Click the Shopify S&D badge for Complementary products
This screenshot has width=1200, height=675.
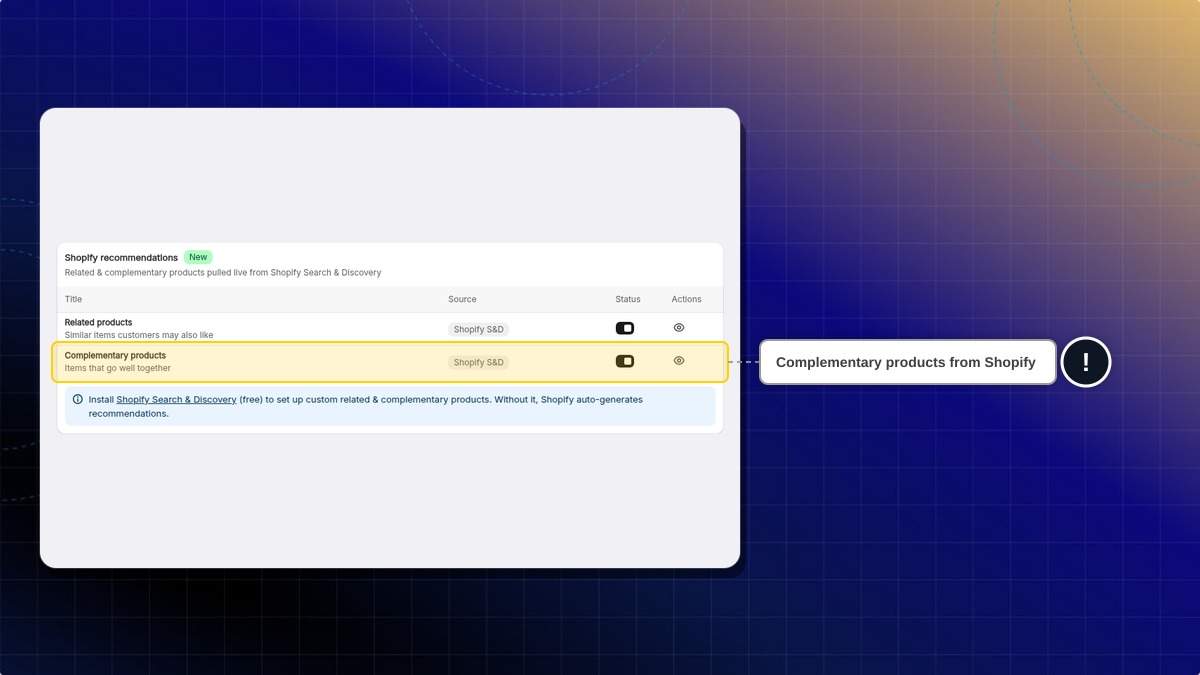478,362
